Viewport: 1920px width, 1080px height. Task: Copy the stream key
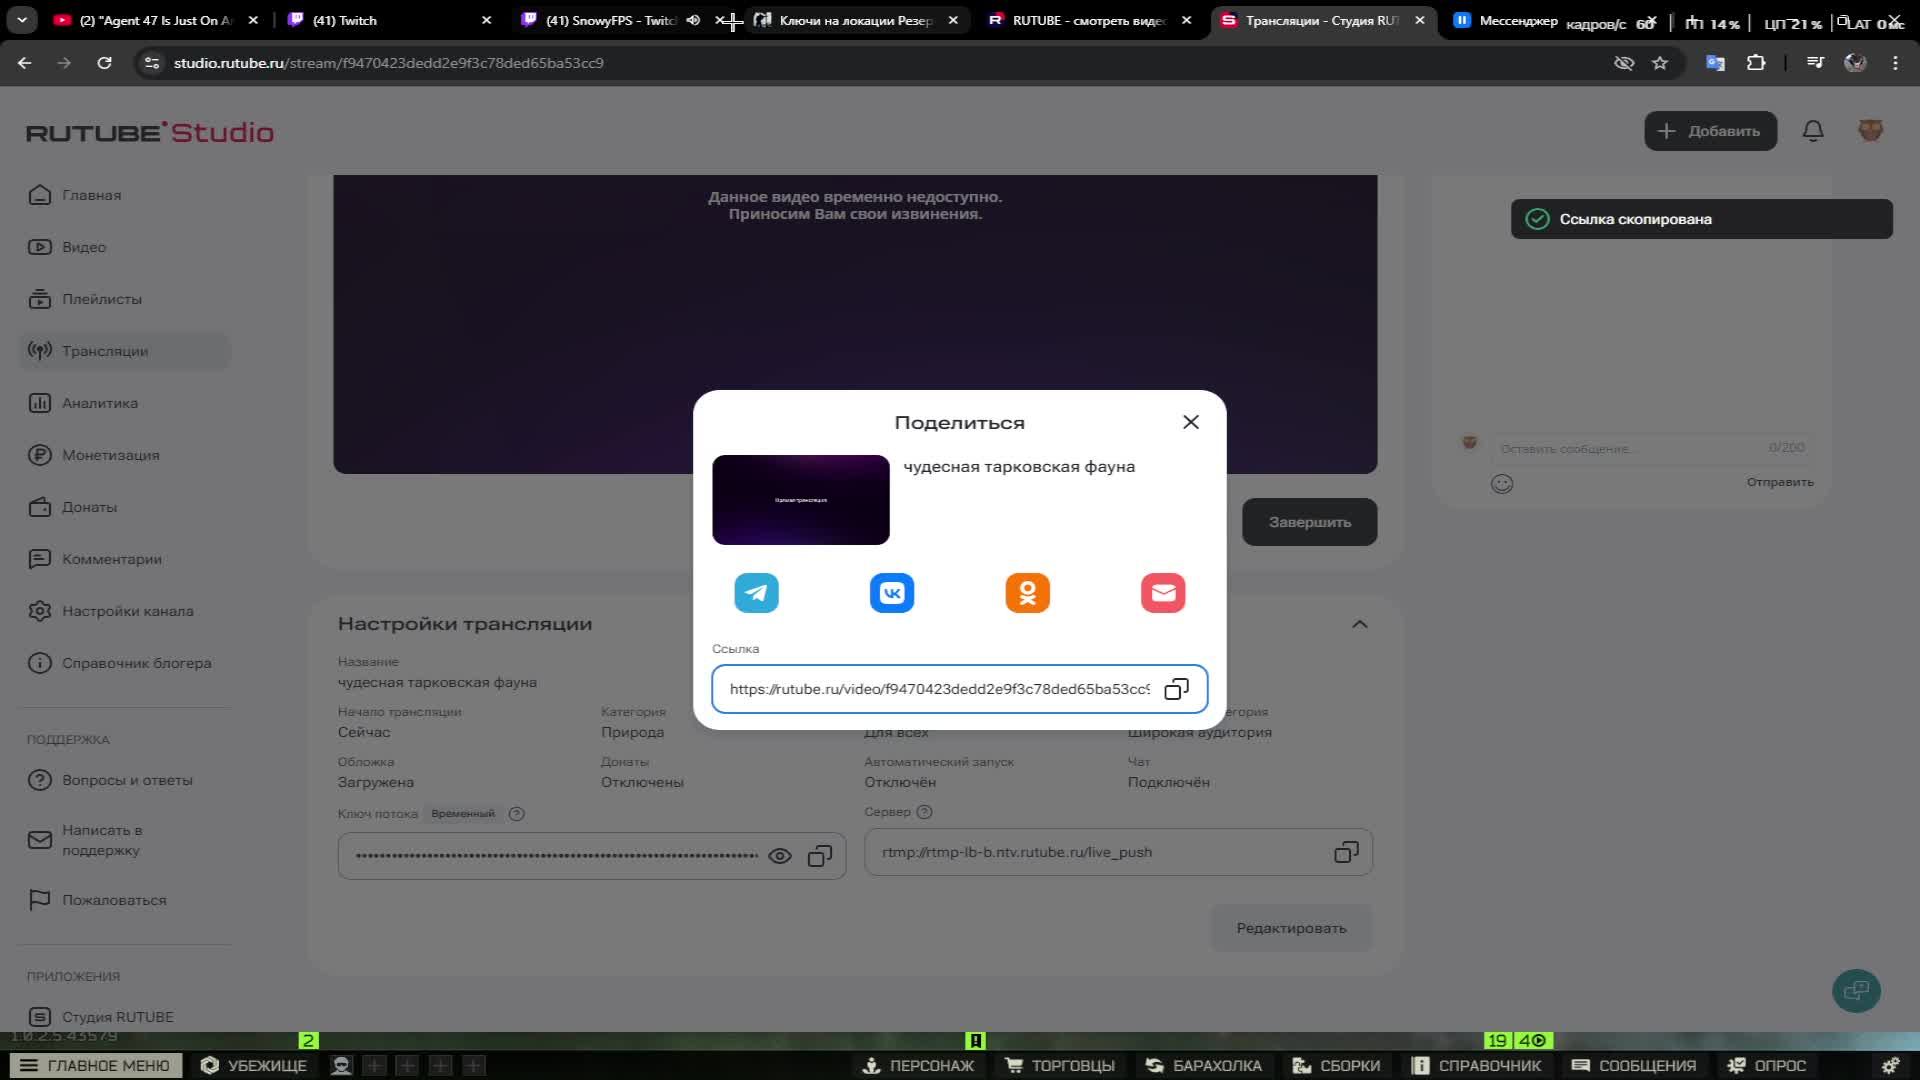(x=819, y=856)
